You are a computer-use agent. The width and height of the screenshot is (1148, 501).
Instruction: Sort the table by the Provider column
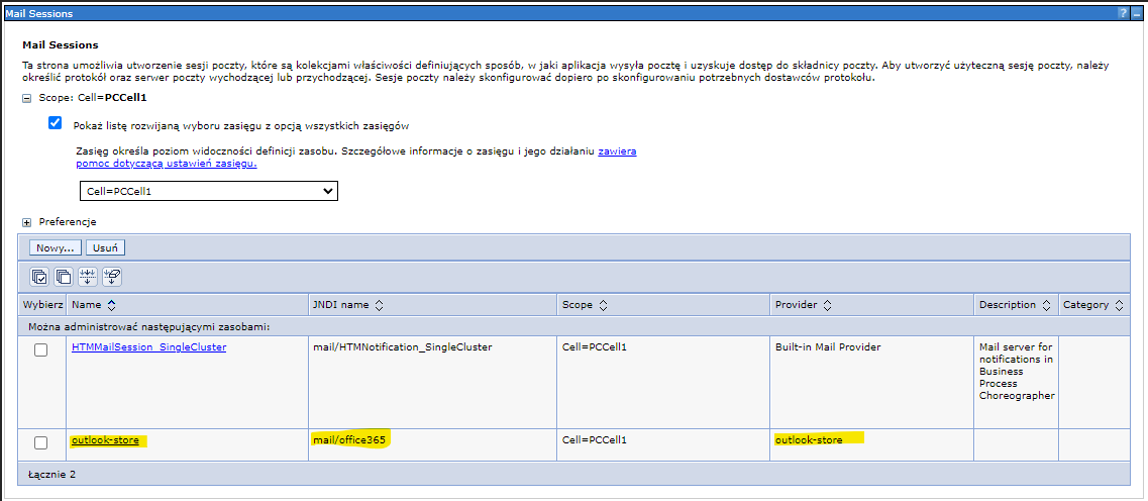(x=827, y=305)
